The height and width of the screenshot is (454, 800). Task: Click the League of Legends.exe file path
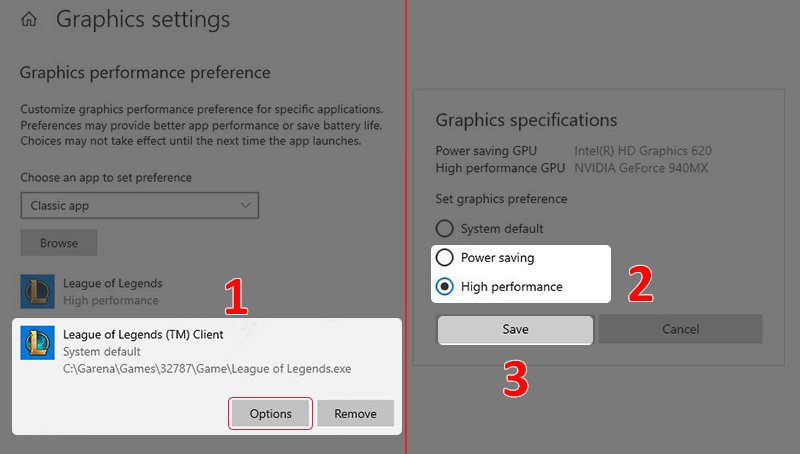click(207, 369)
